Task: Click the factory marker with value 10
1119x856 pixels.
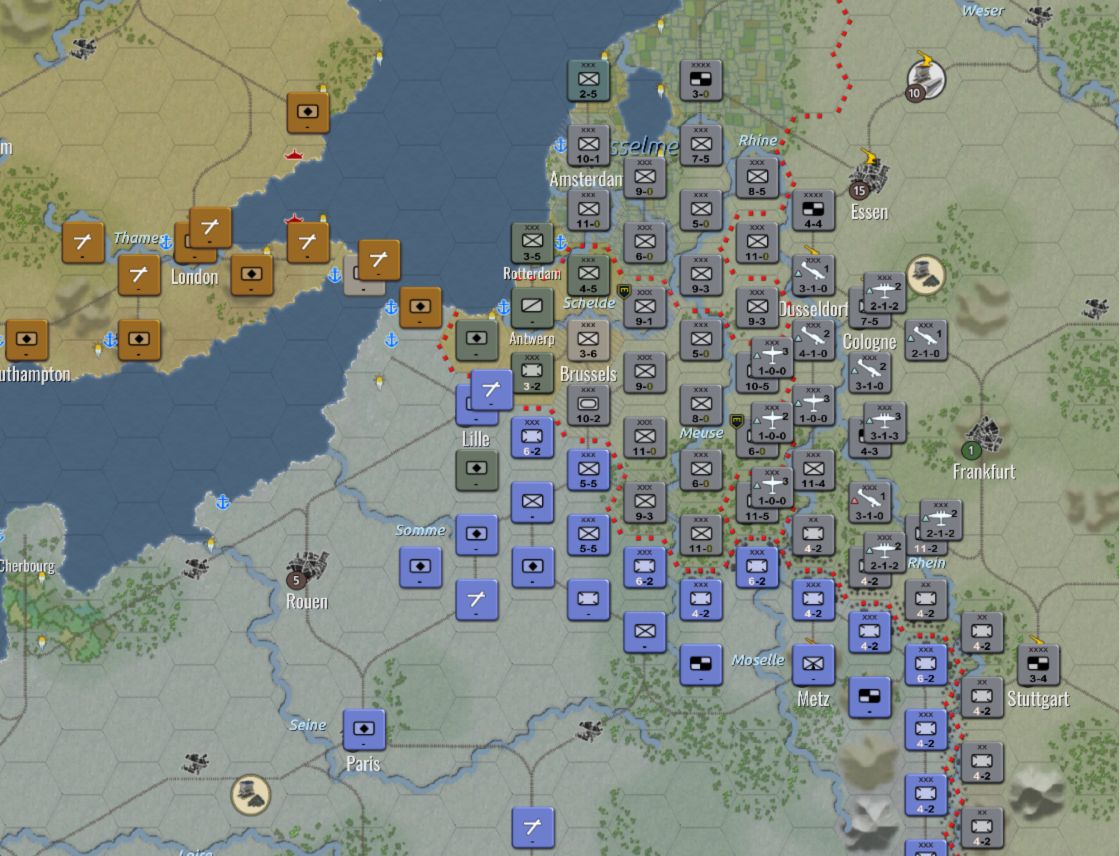Action: click(925, 79)
